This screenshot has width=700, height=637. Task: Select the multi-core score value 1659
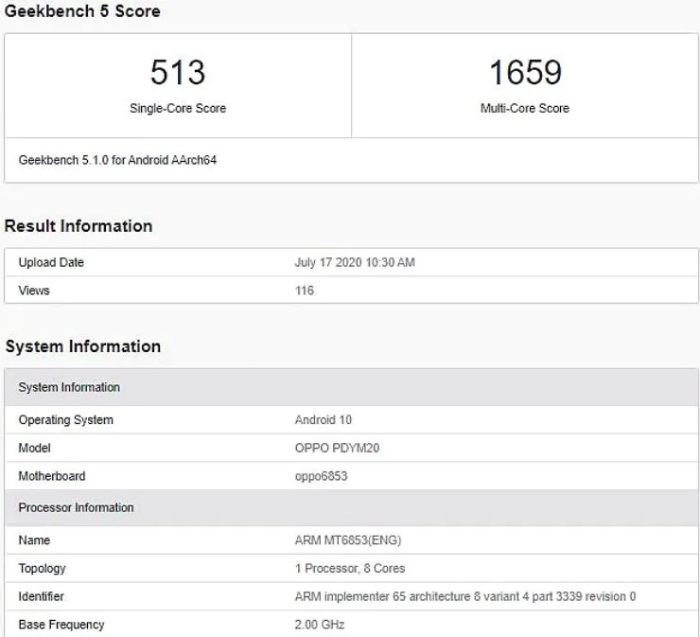[525, 72]
